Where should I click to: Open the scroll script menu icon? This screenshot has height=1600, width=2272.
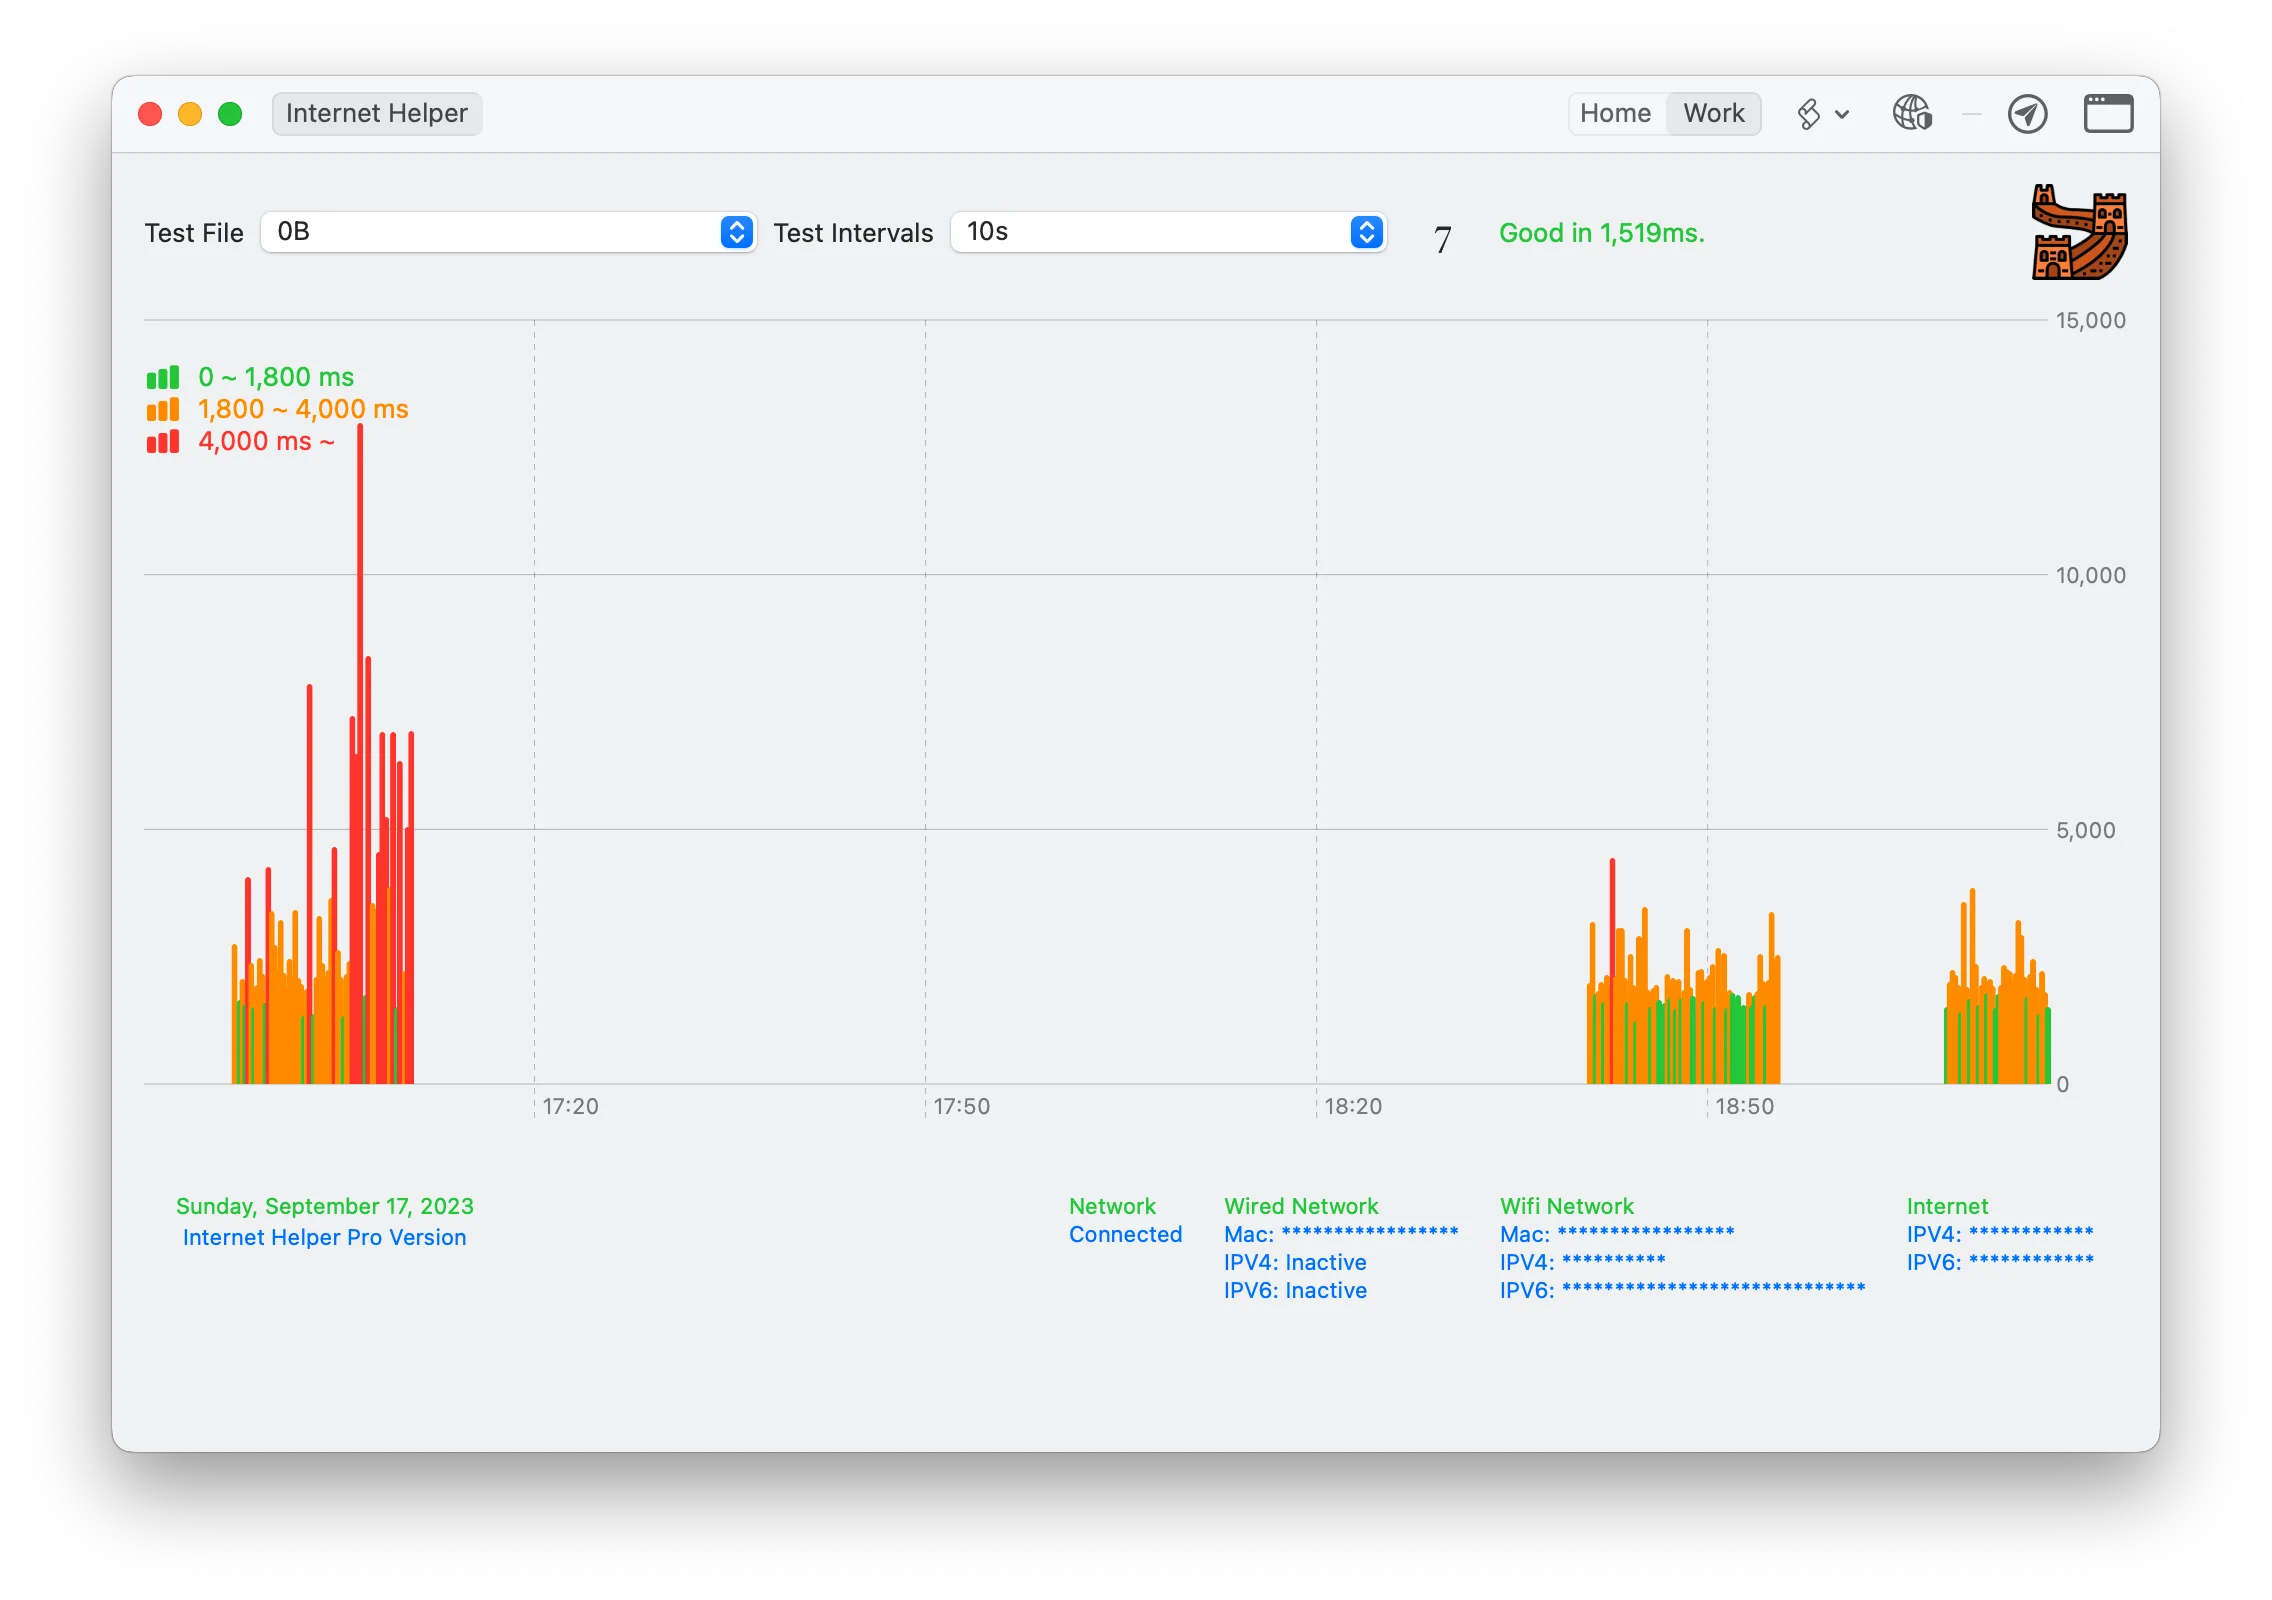(x=1808, y=114)
